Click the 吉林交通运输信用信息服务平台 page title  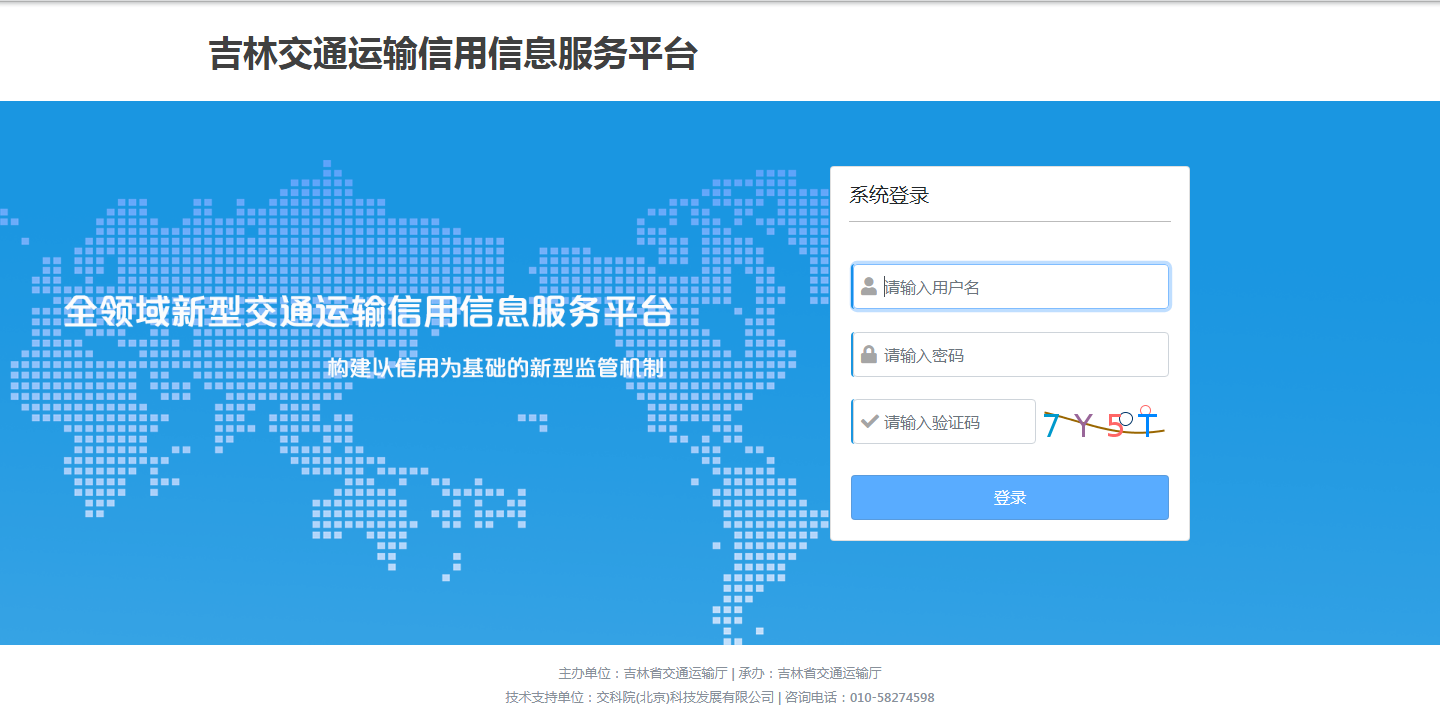click(452, 54)
